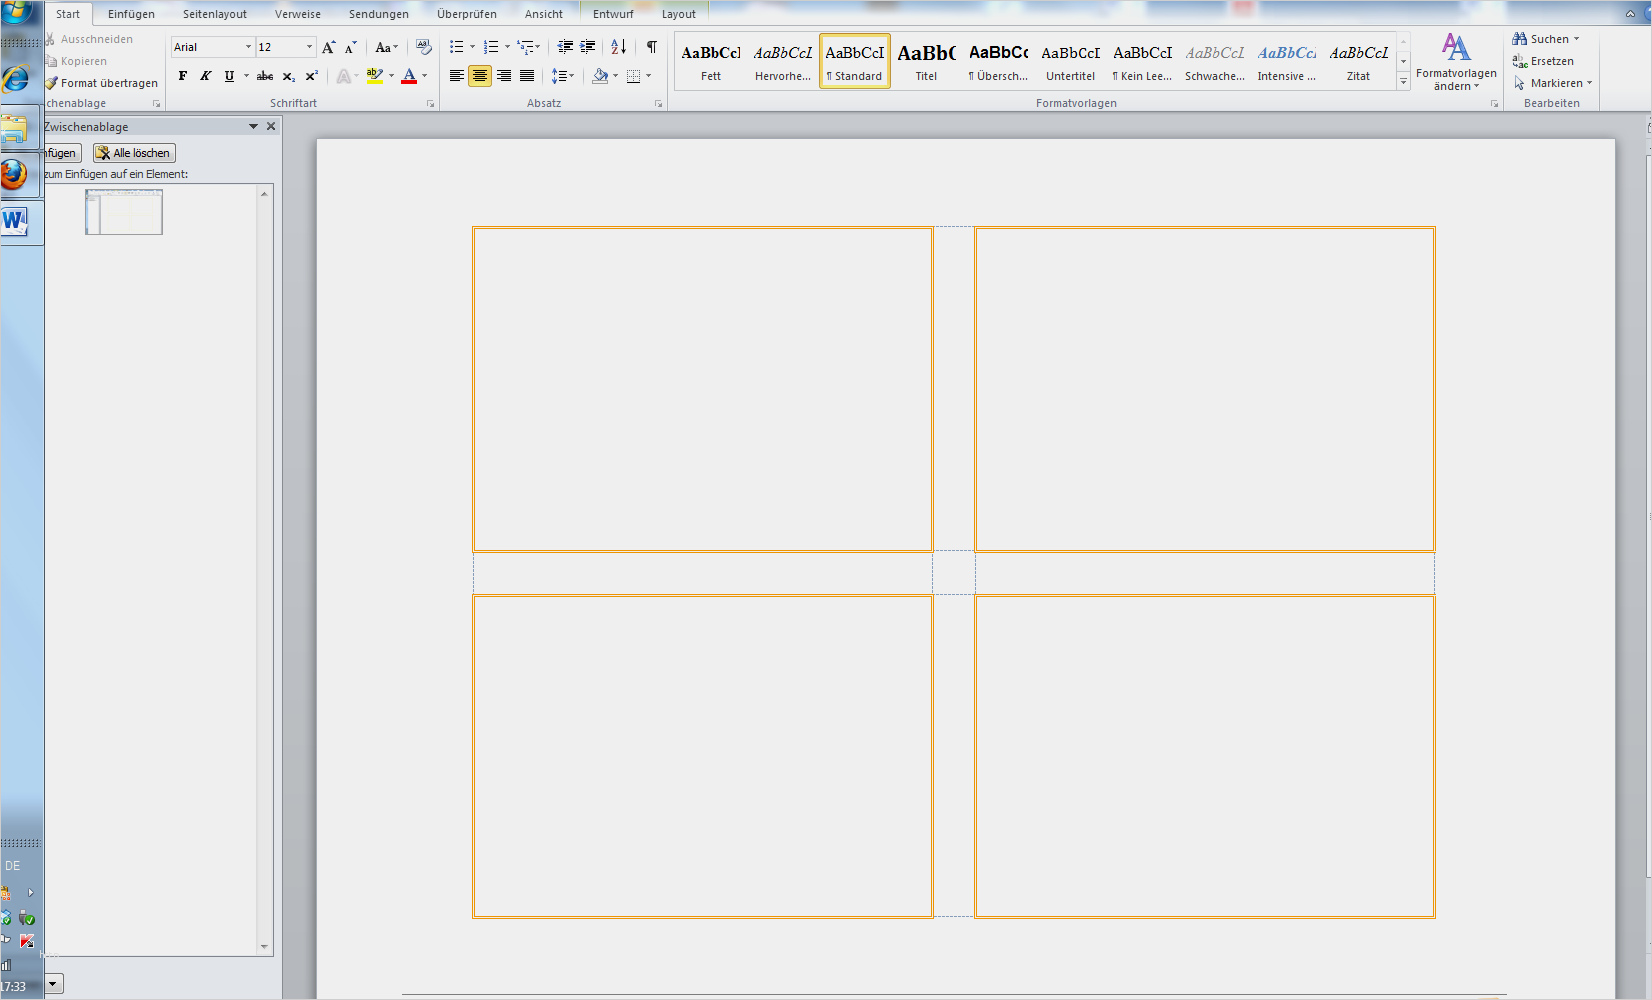Toggle italic (K) formatting
Image resolution: width=1652 pixels, height=1000 pixels.
click(206, 76)
